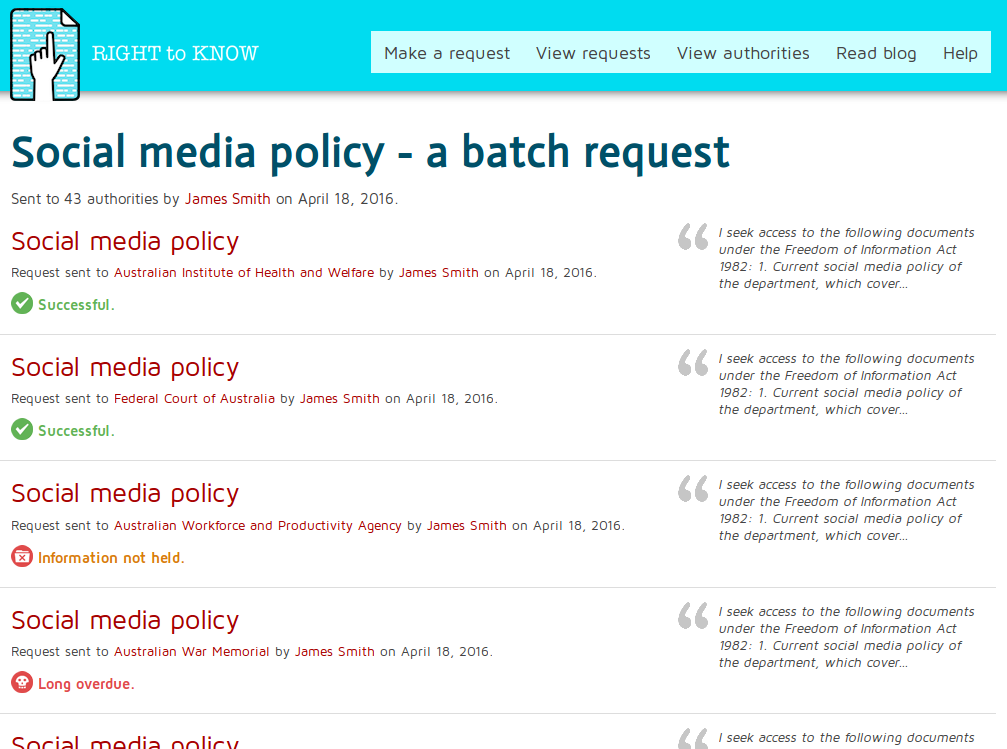This screenshot has height=749, width=1007.
Task: Click green Successful checkmark icon for Federal Court
Action: (22, 429)
